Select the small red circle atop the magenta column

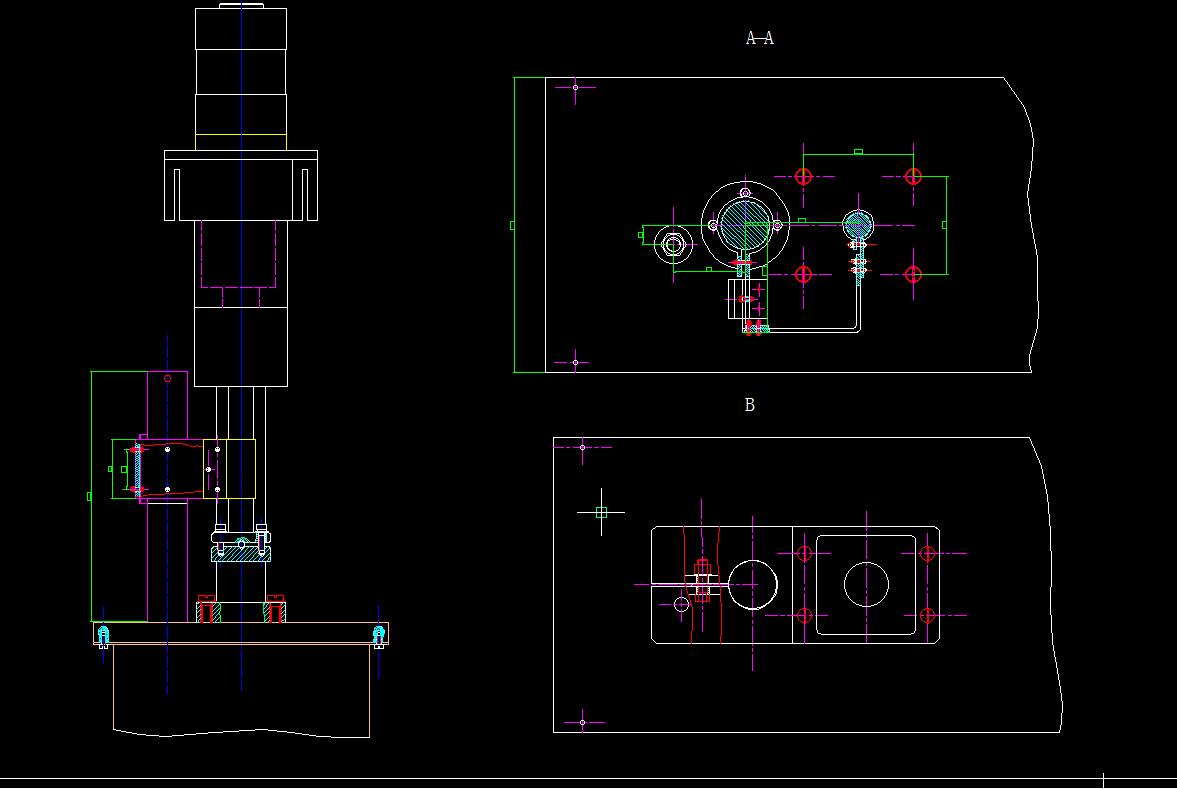point(167,378)
